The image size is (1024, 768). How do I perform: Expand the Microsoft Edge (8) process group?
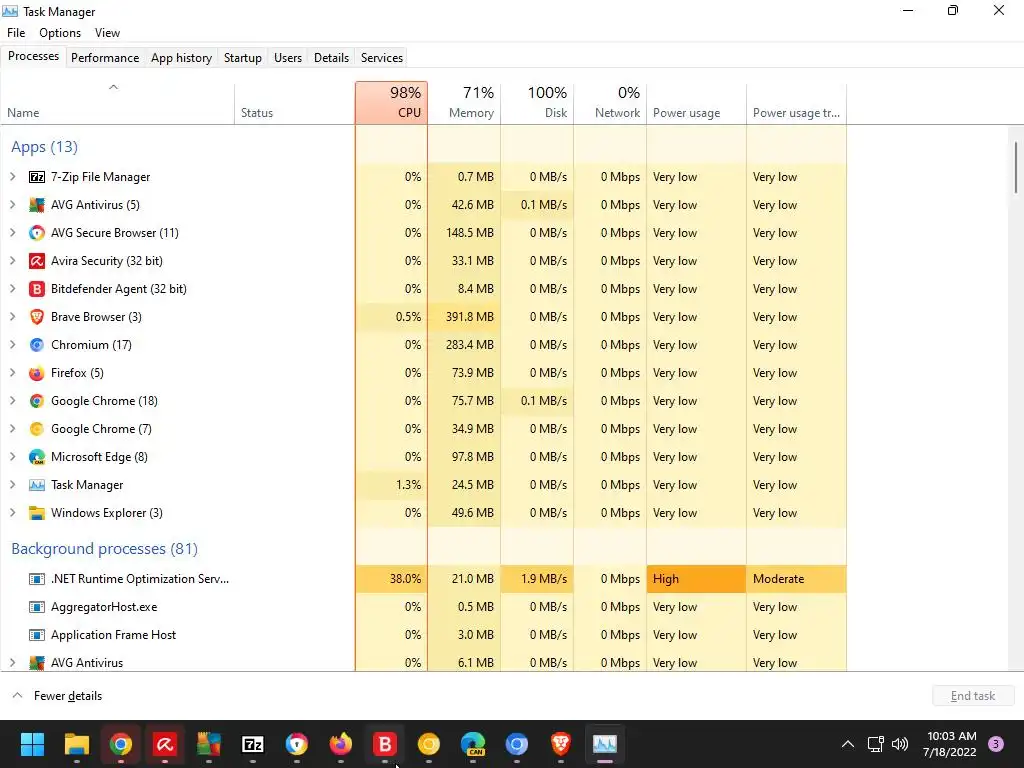pyautogui.click(x=12, y=457)
